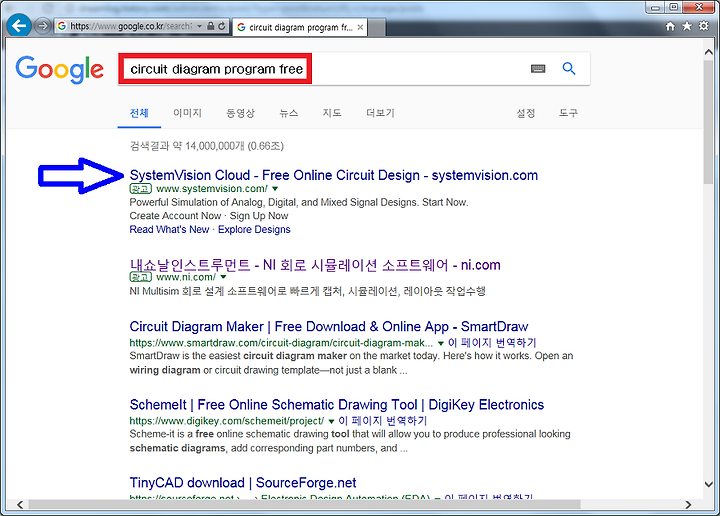Image resolution: width=720 pixels, height=516 pixels.
Task: Select the 전체 results tab
Action: (139, 113)
